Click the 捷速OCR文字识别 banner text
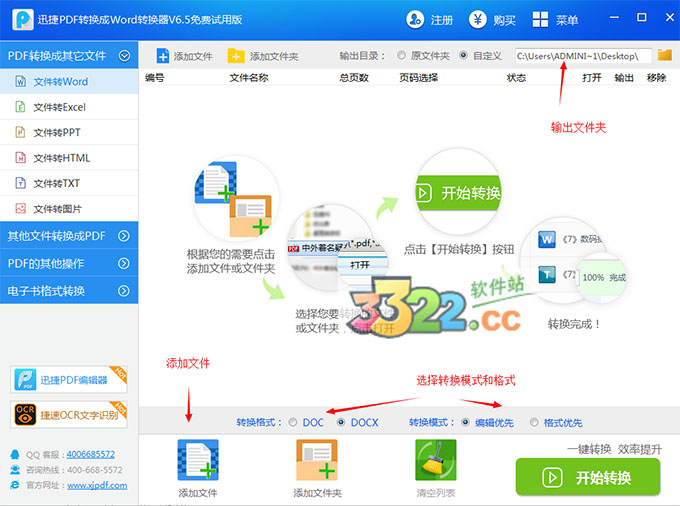 (79, 415)
